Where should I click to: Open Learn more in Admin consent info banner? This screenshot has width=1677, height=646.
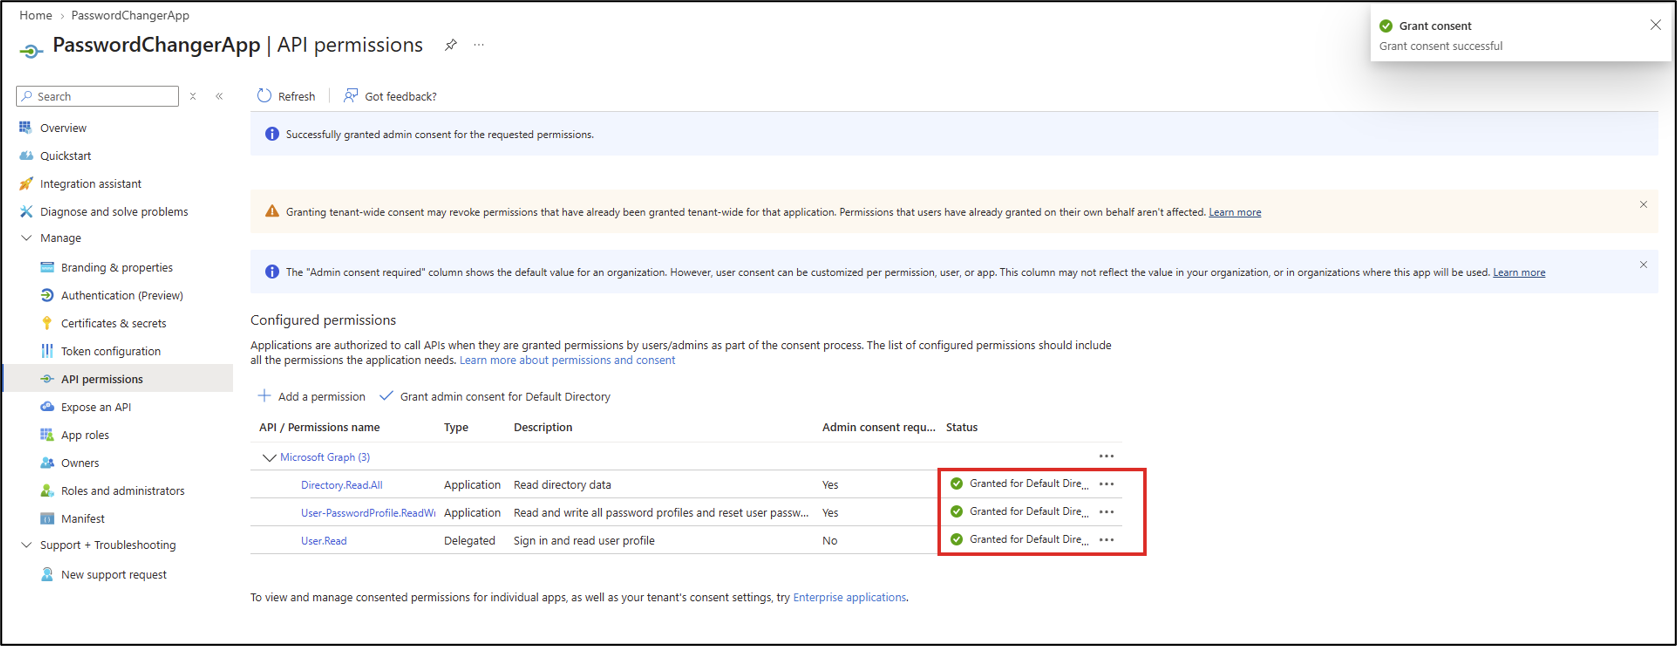coord(1518,272)
